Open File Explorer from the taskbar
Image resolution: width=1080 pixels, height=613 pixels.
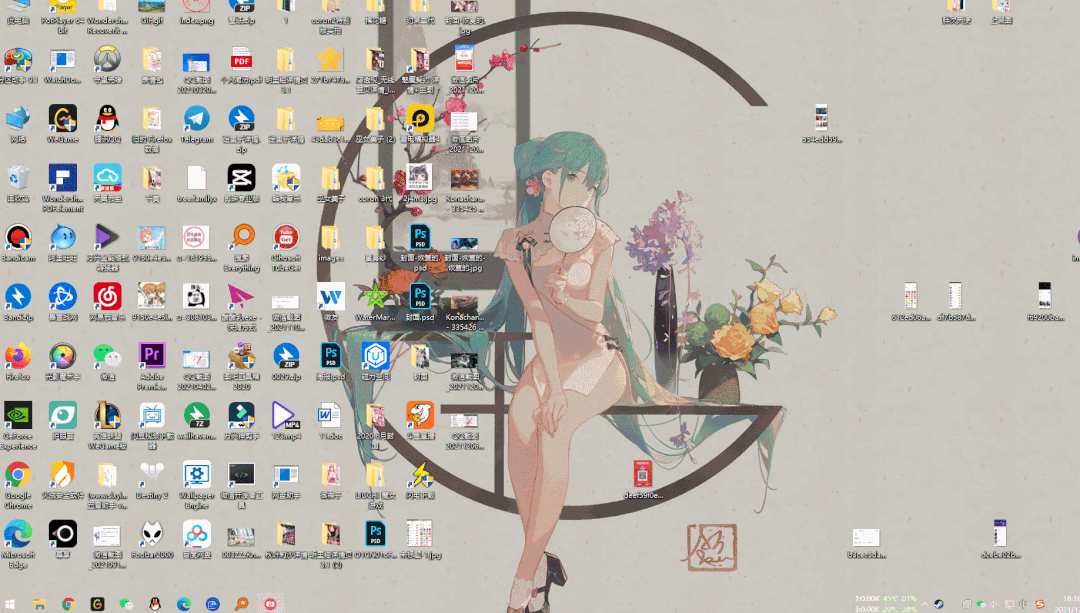tap(39, 604)
